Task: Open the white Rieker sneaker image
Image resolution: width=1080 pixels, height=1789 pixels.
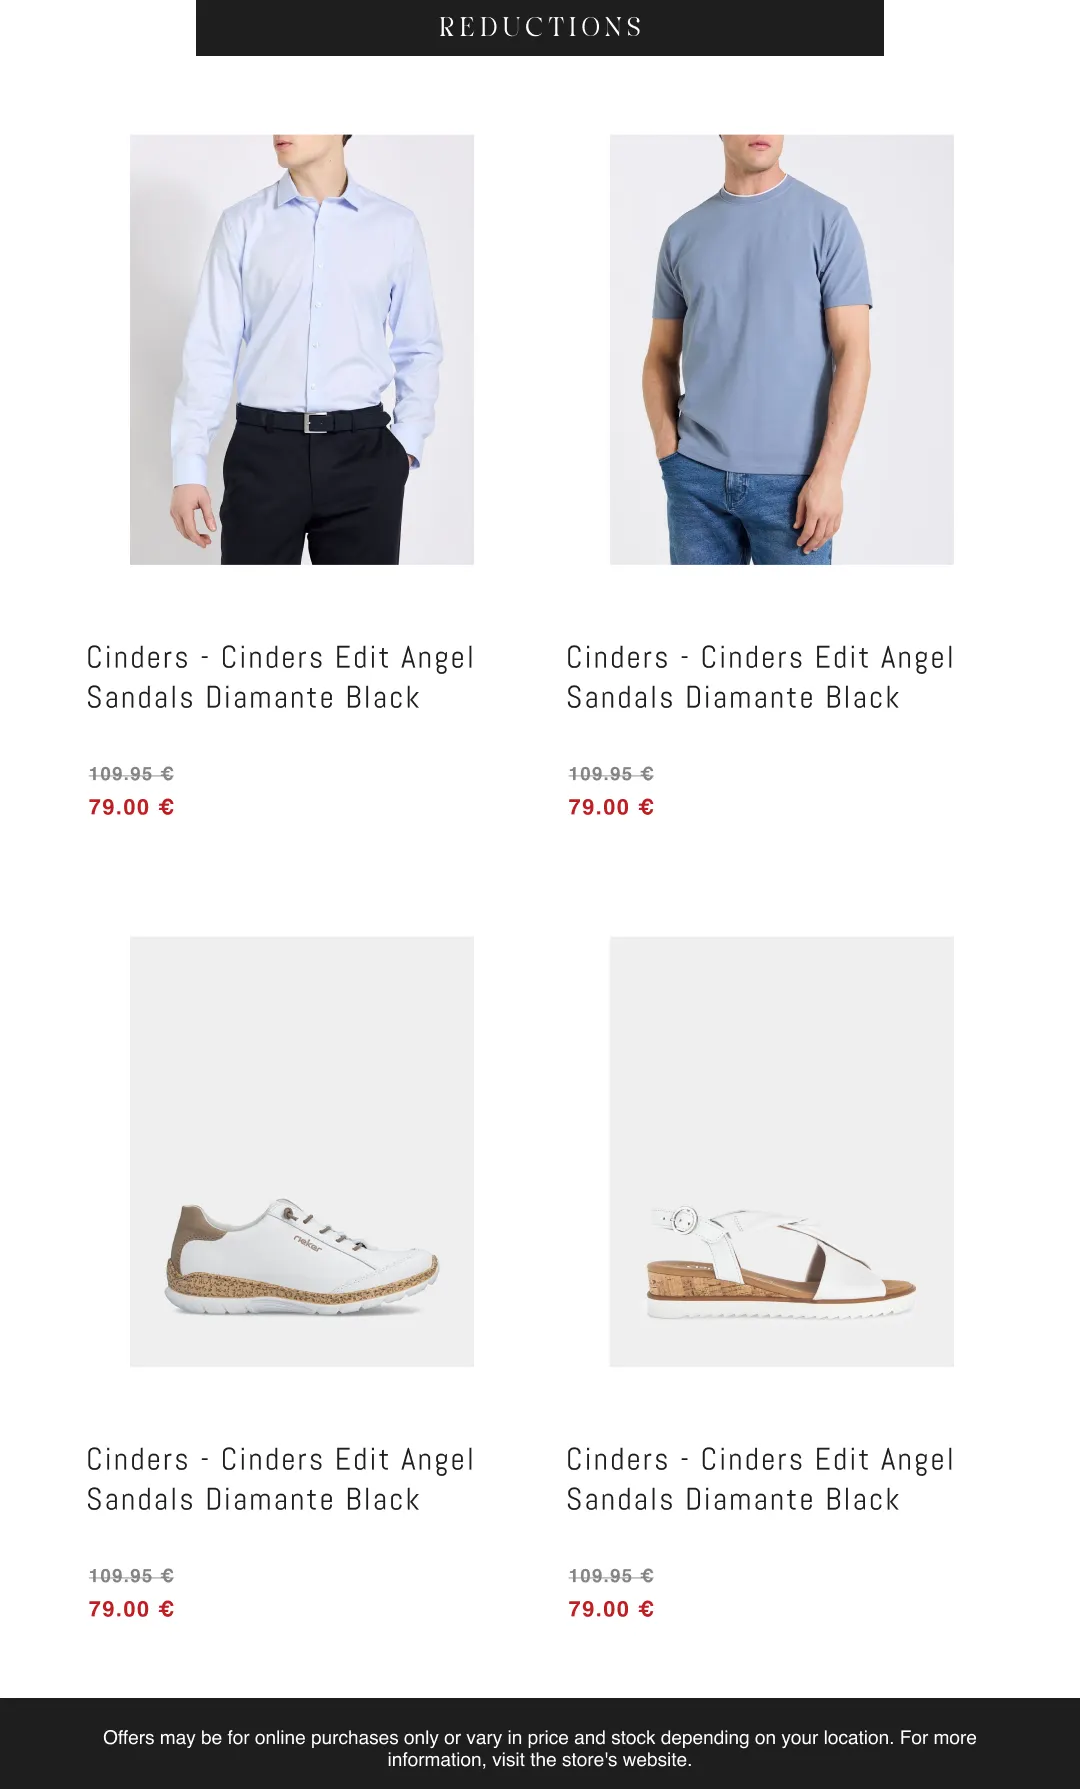Action: [x=302, y=1152]
